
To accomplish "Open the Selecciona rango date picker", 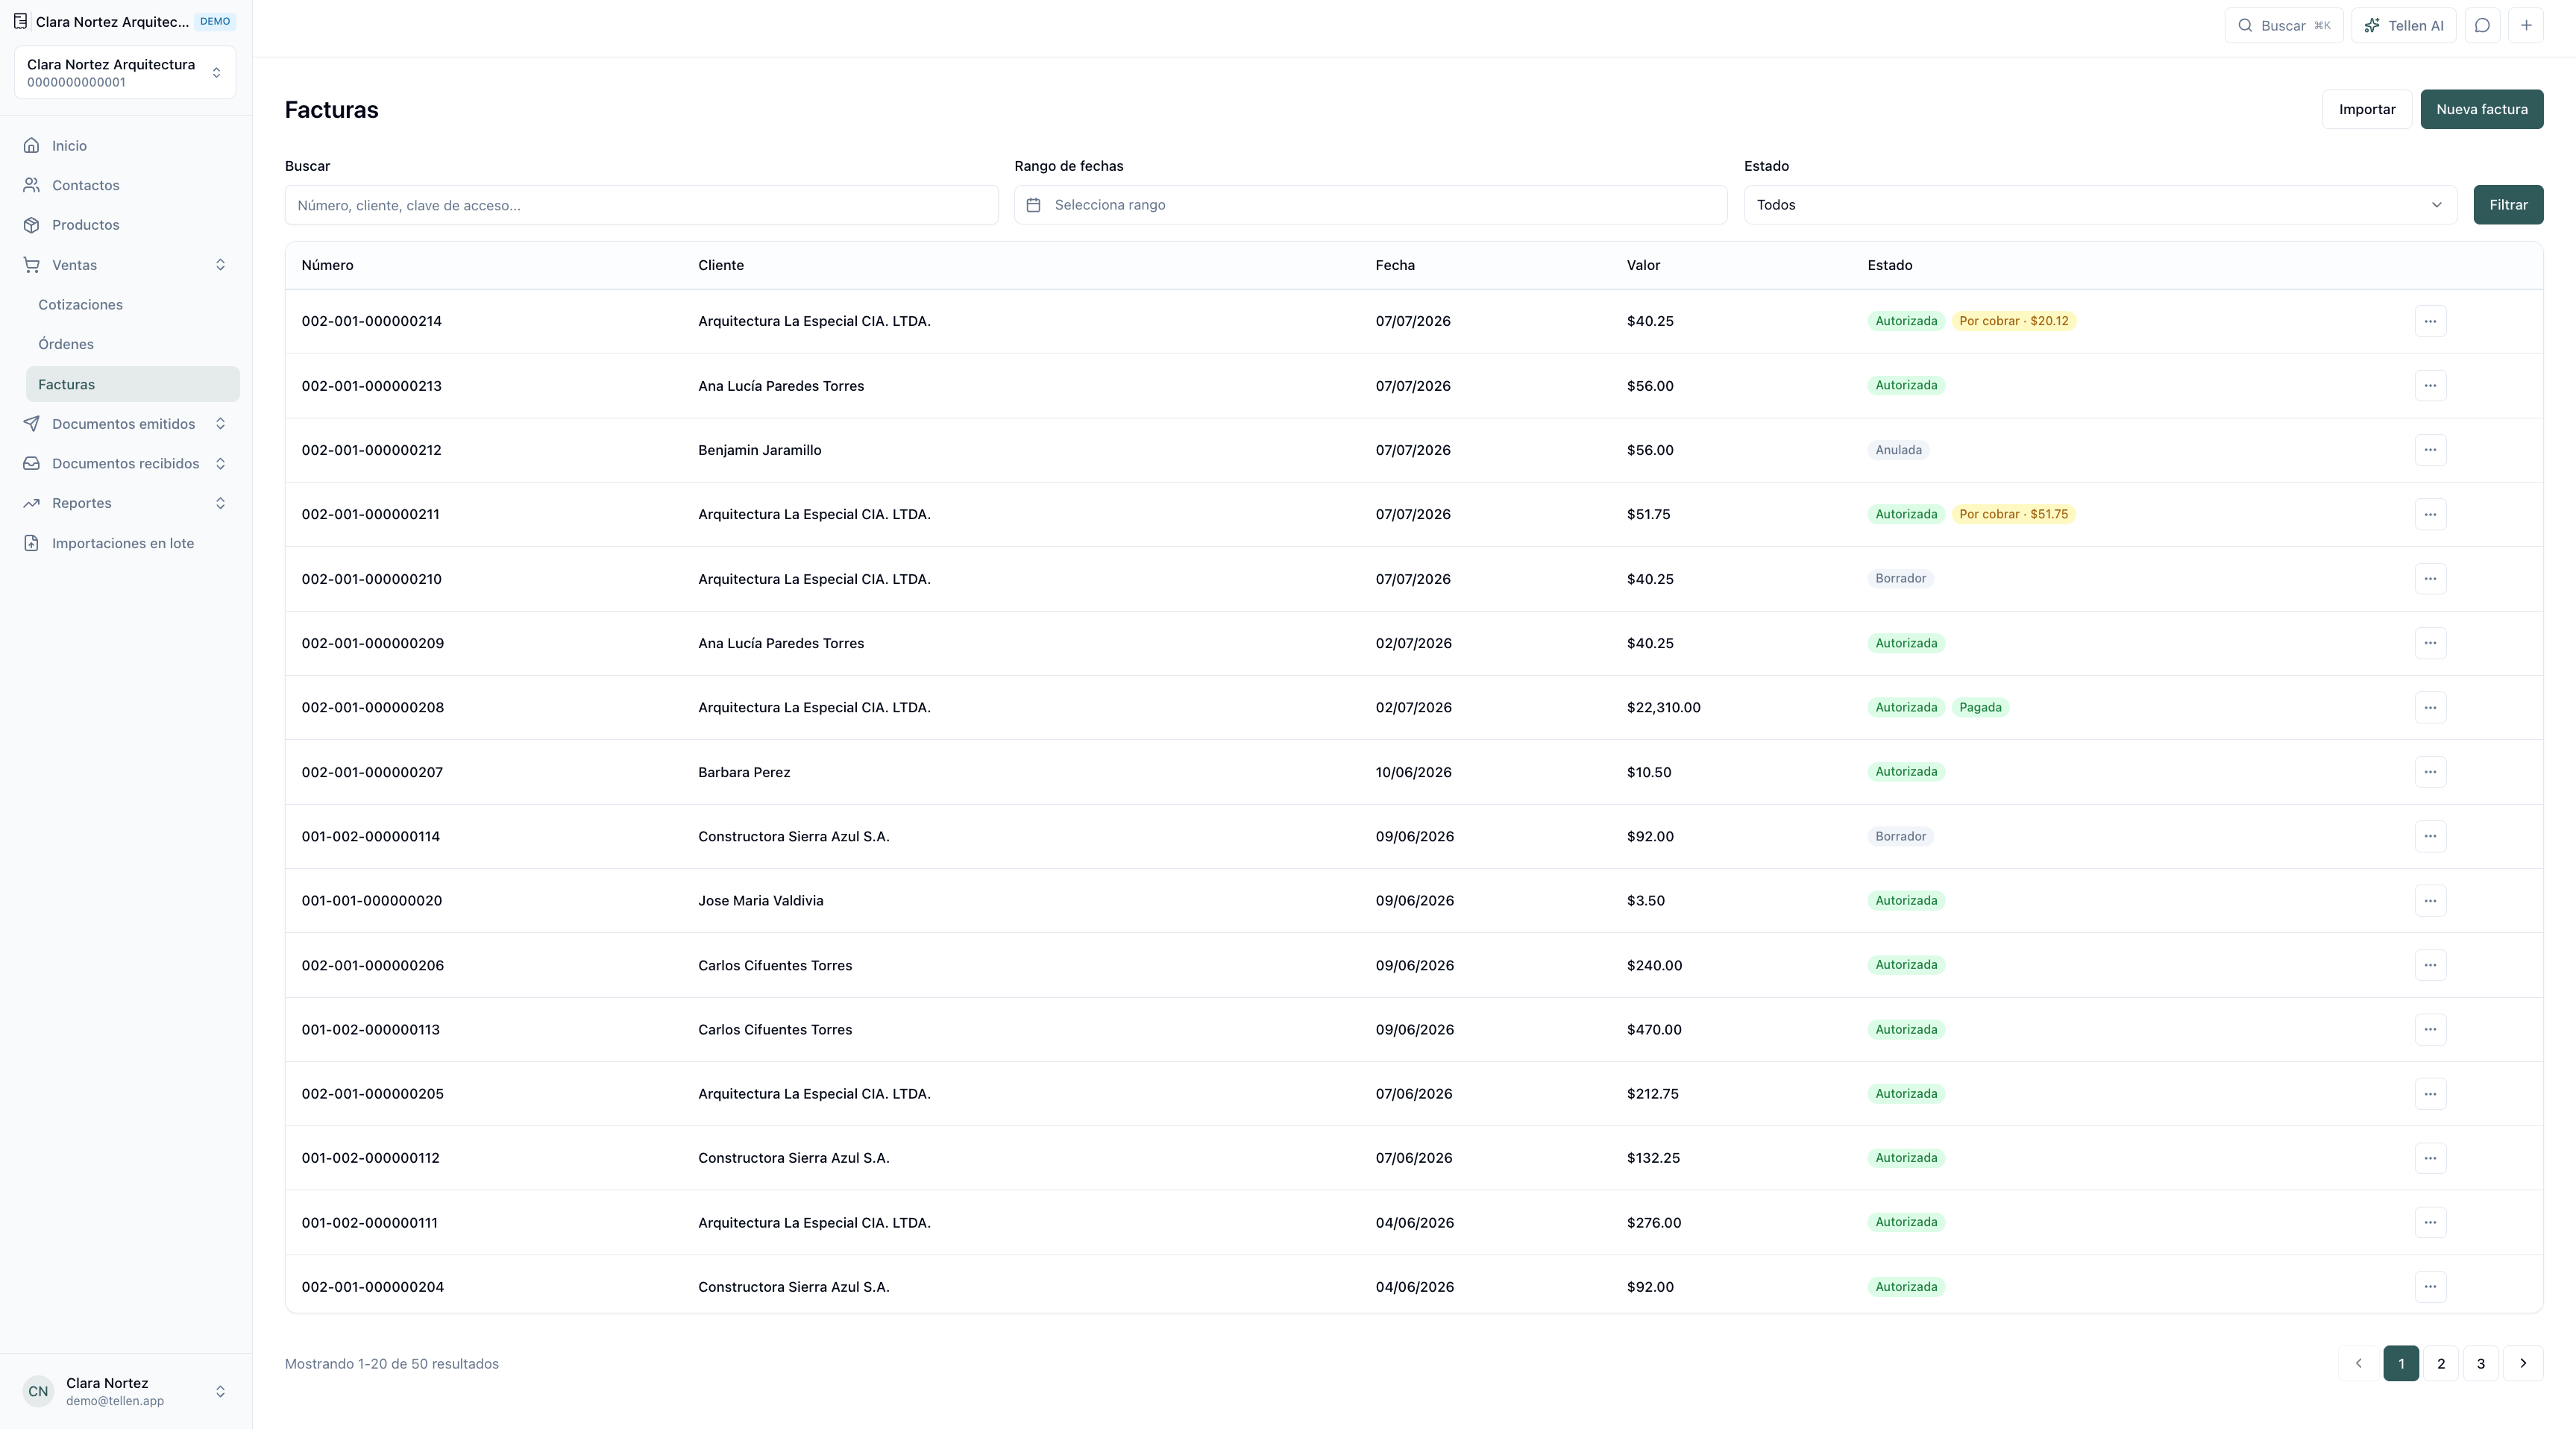I will (1371, 205).
